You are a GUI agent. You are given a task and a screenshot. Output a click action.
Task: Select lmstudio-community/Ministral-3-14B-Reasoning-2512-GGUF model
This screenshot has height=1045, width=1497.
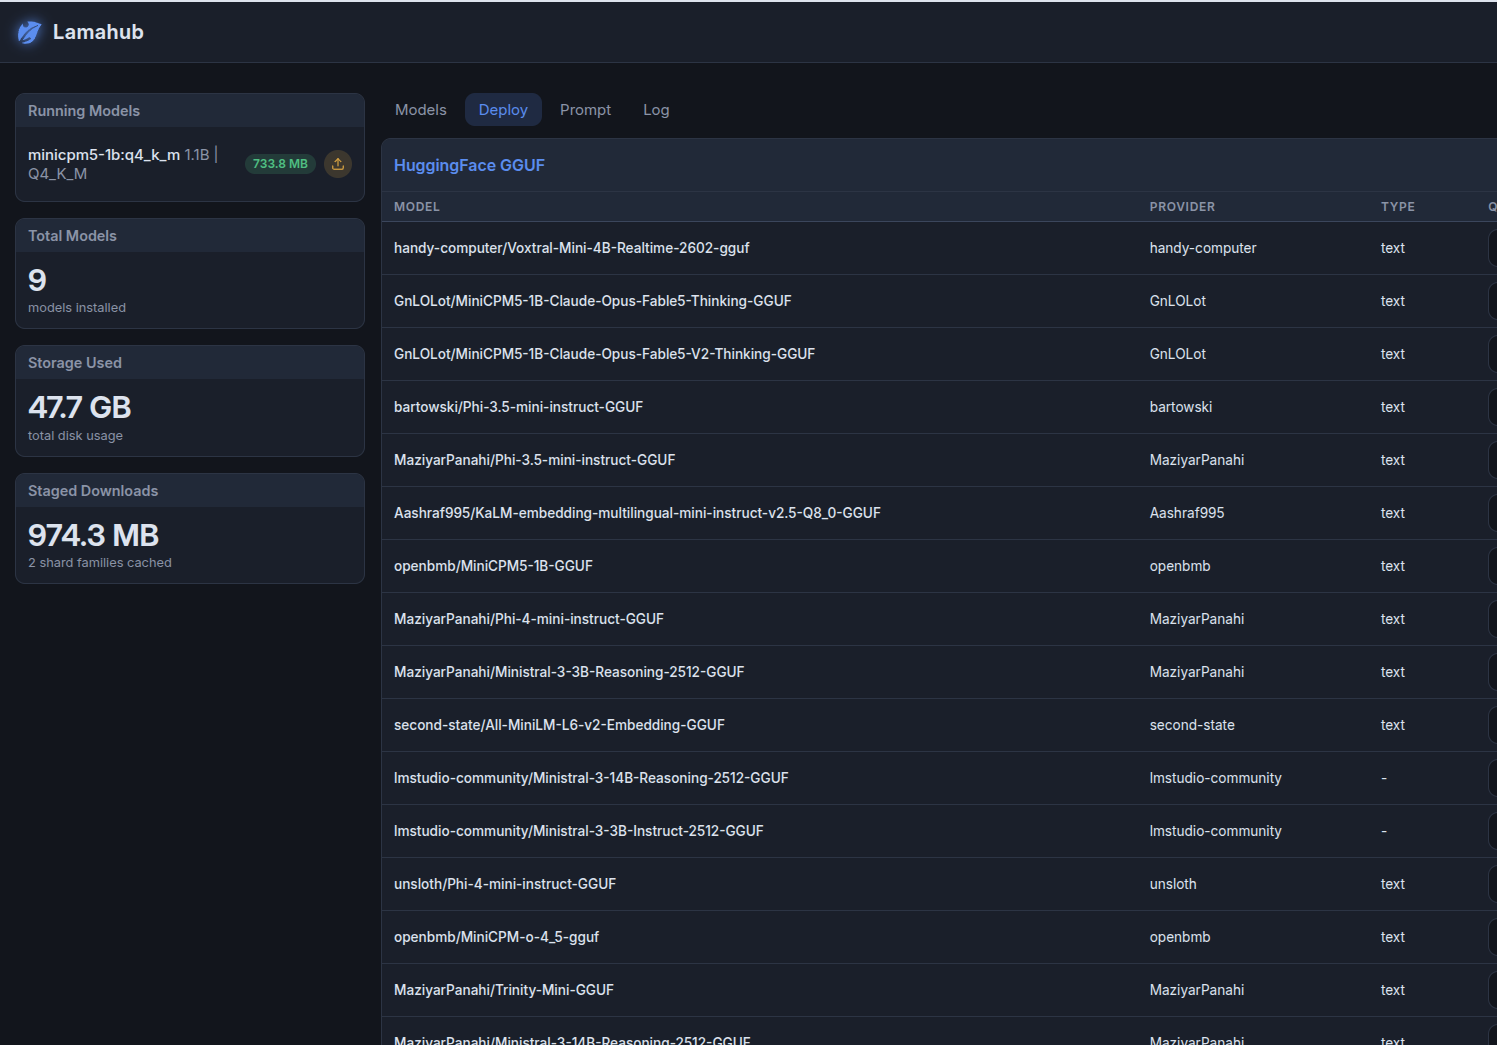[x=591, y=778]
